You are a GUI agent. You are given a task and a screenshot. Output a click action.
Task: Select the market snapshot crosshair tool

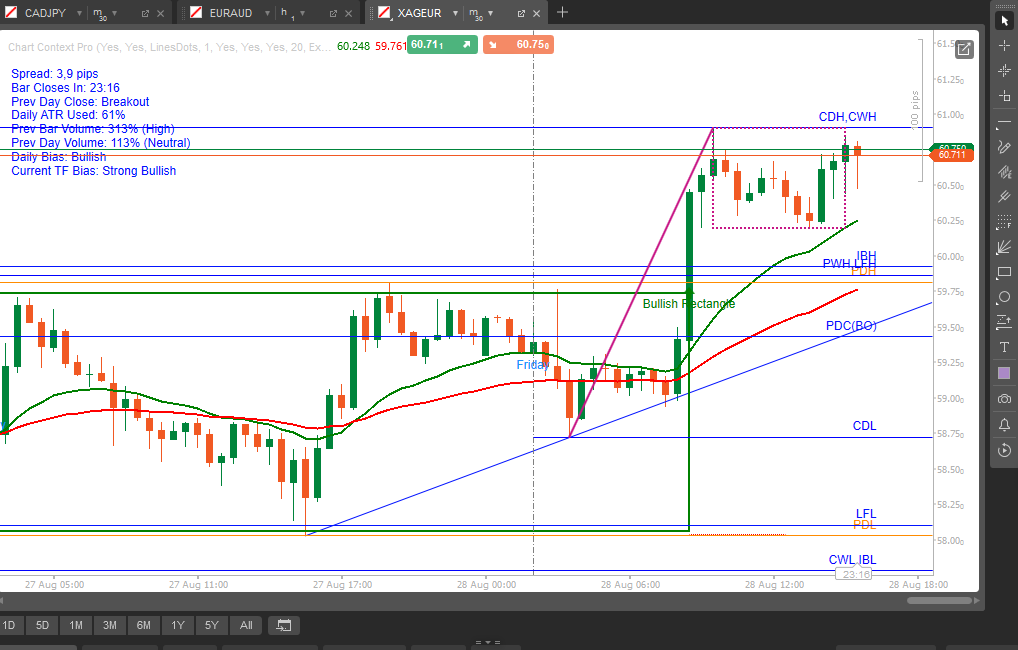(1004, 71)
